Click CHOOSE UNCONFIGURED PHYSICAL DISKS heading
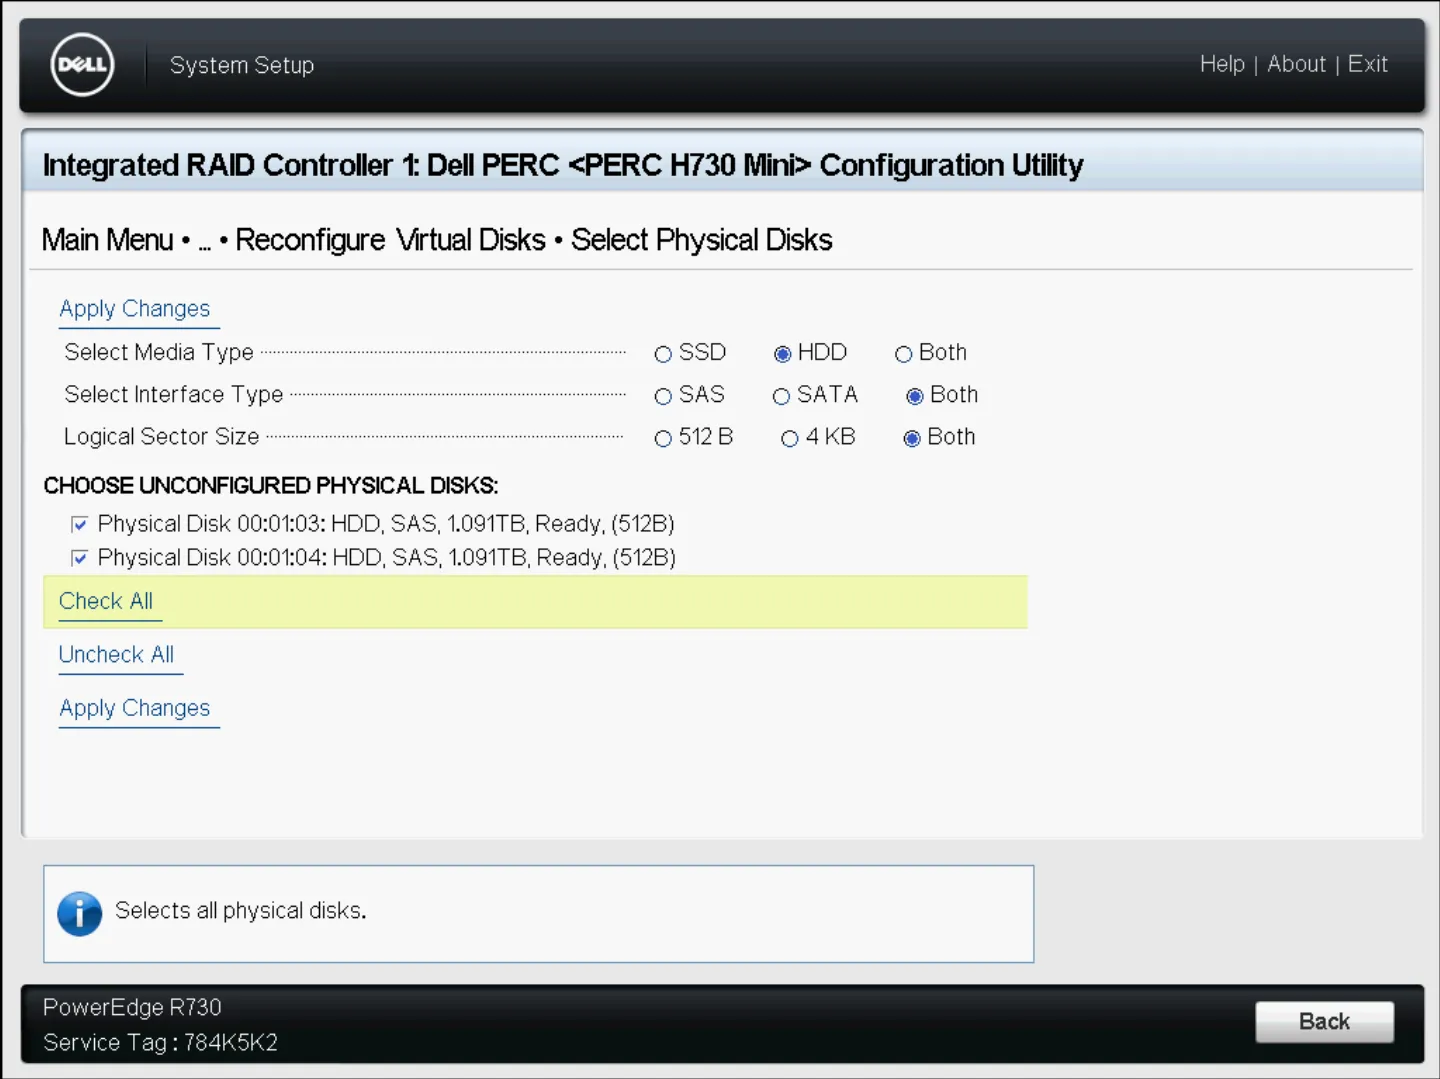Screen dimensions: 1440x1079 pyautogui.click(x=271, y=486)
